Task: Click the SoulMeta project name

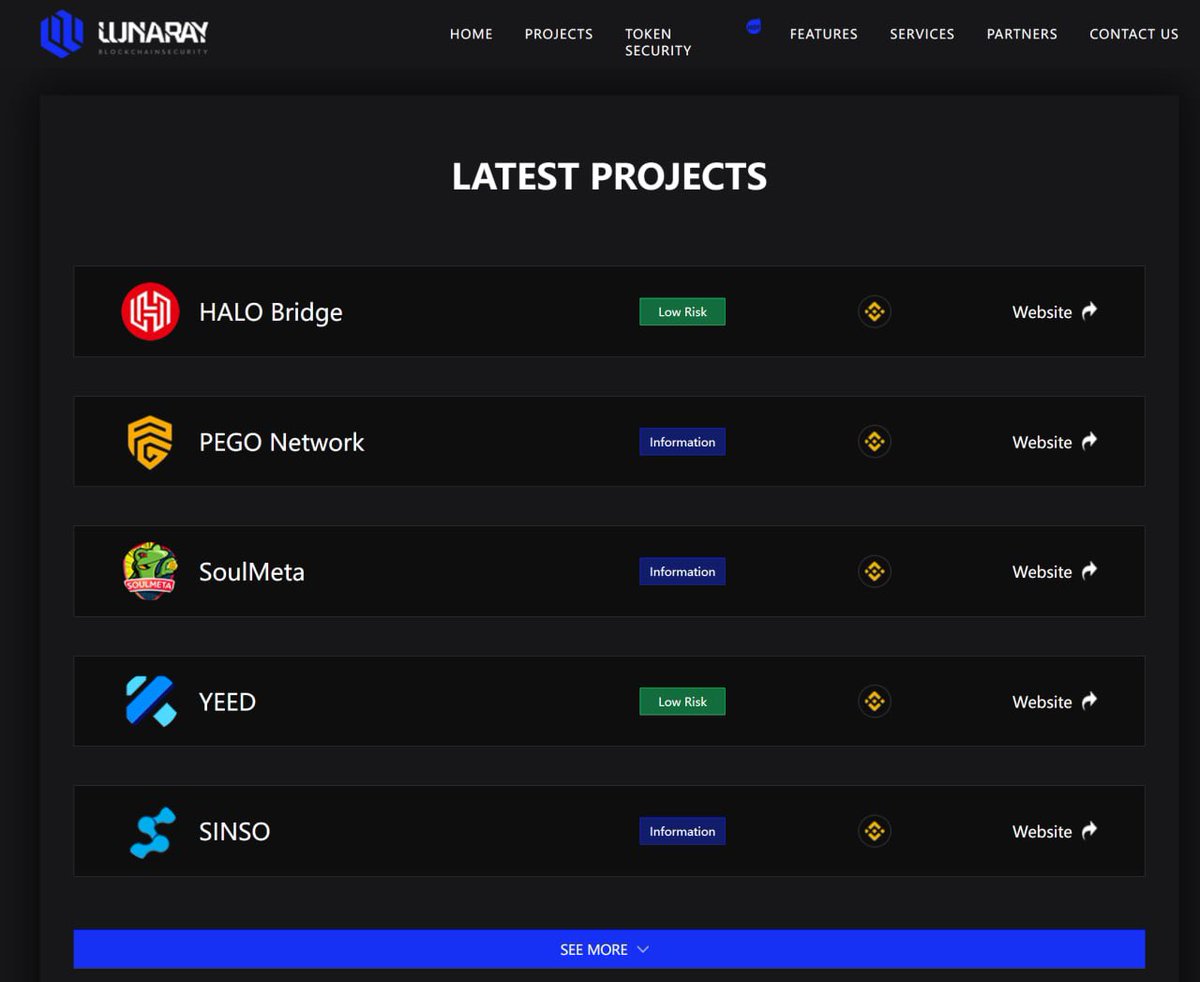Action: tap(252, 572)
